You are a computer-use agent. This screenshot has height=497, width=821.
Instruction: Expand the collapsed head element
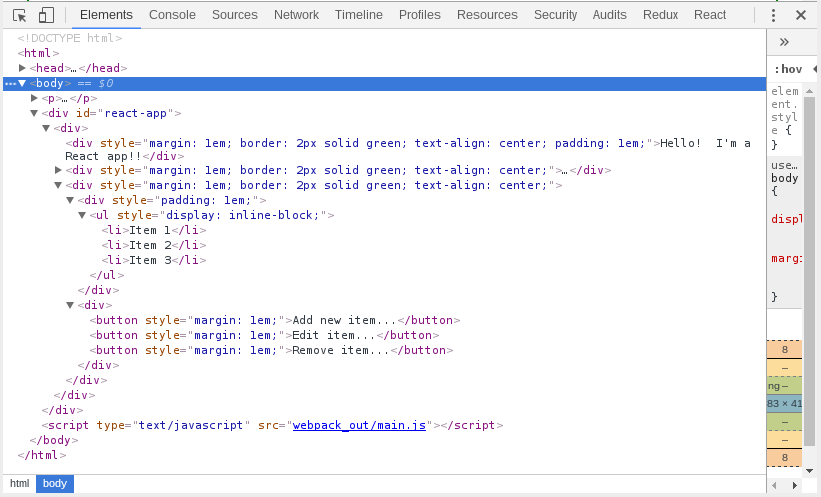click(22, 68)
